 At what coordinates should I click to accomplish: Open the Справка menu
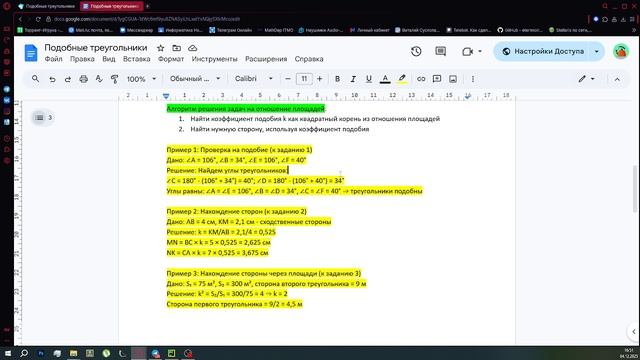point(309,59)
